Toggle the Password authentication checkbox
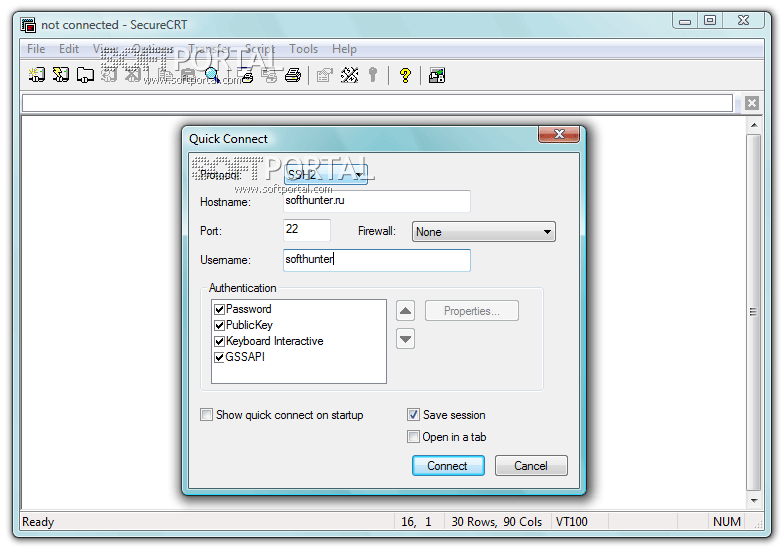784x551 pixels. [219, 309]
